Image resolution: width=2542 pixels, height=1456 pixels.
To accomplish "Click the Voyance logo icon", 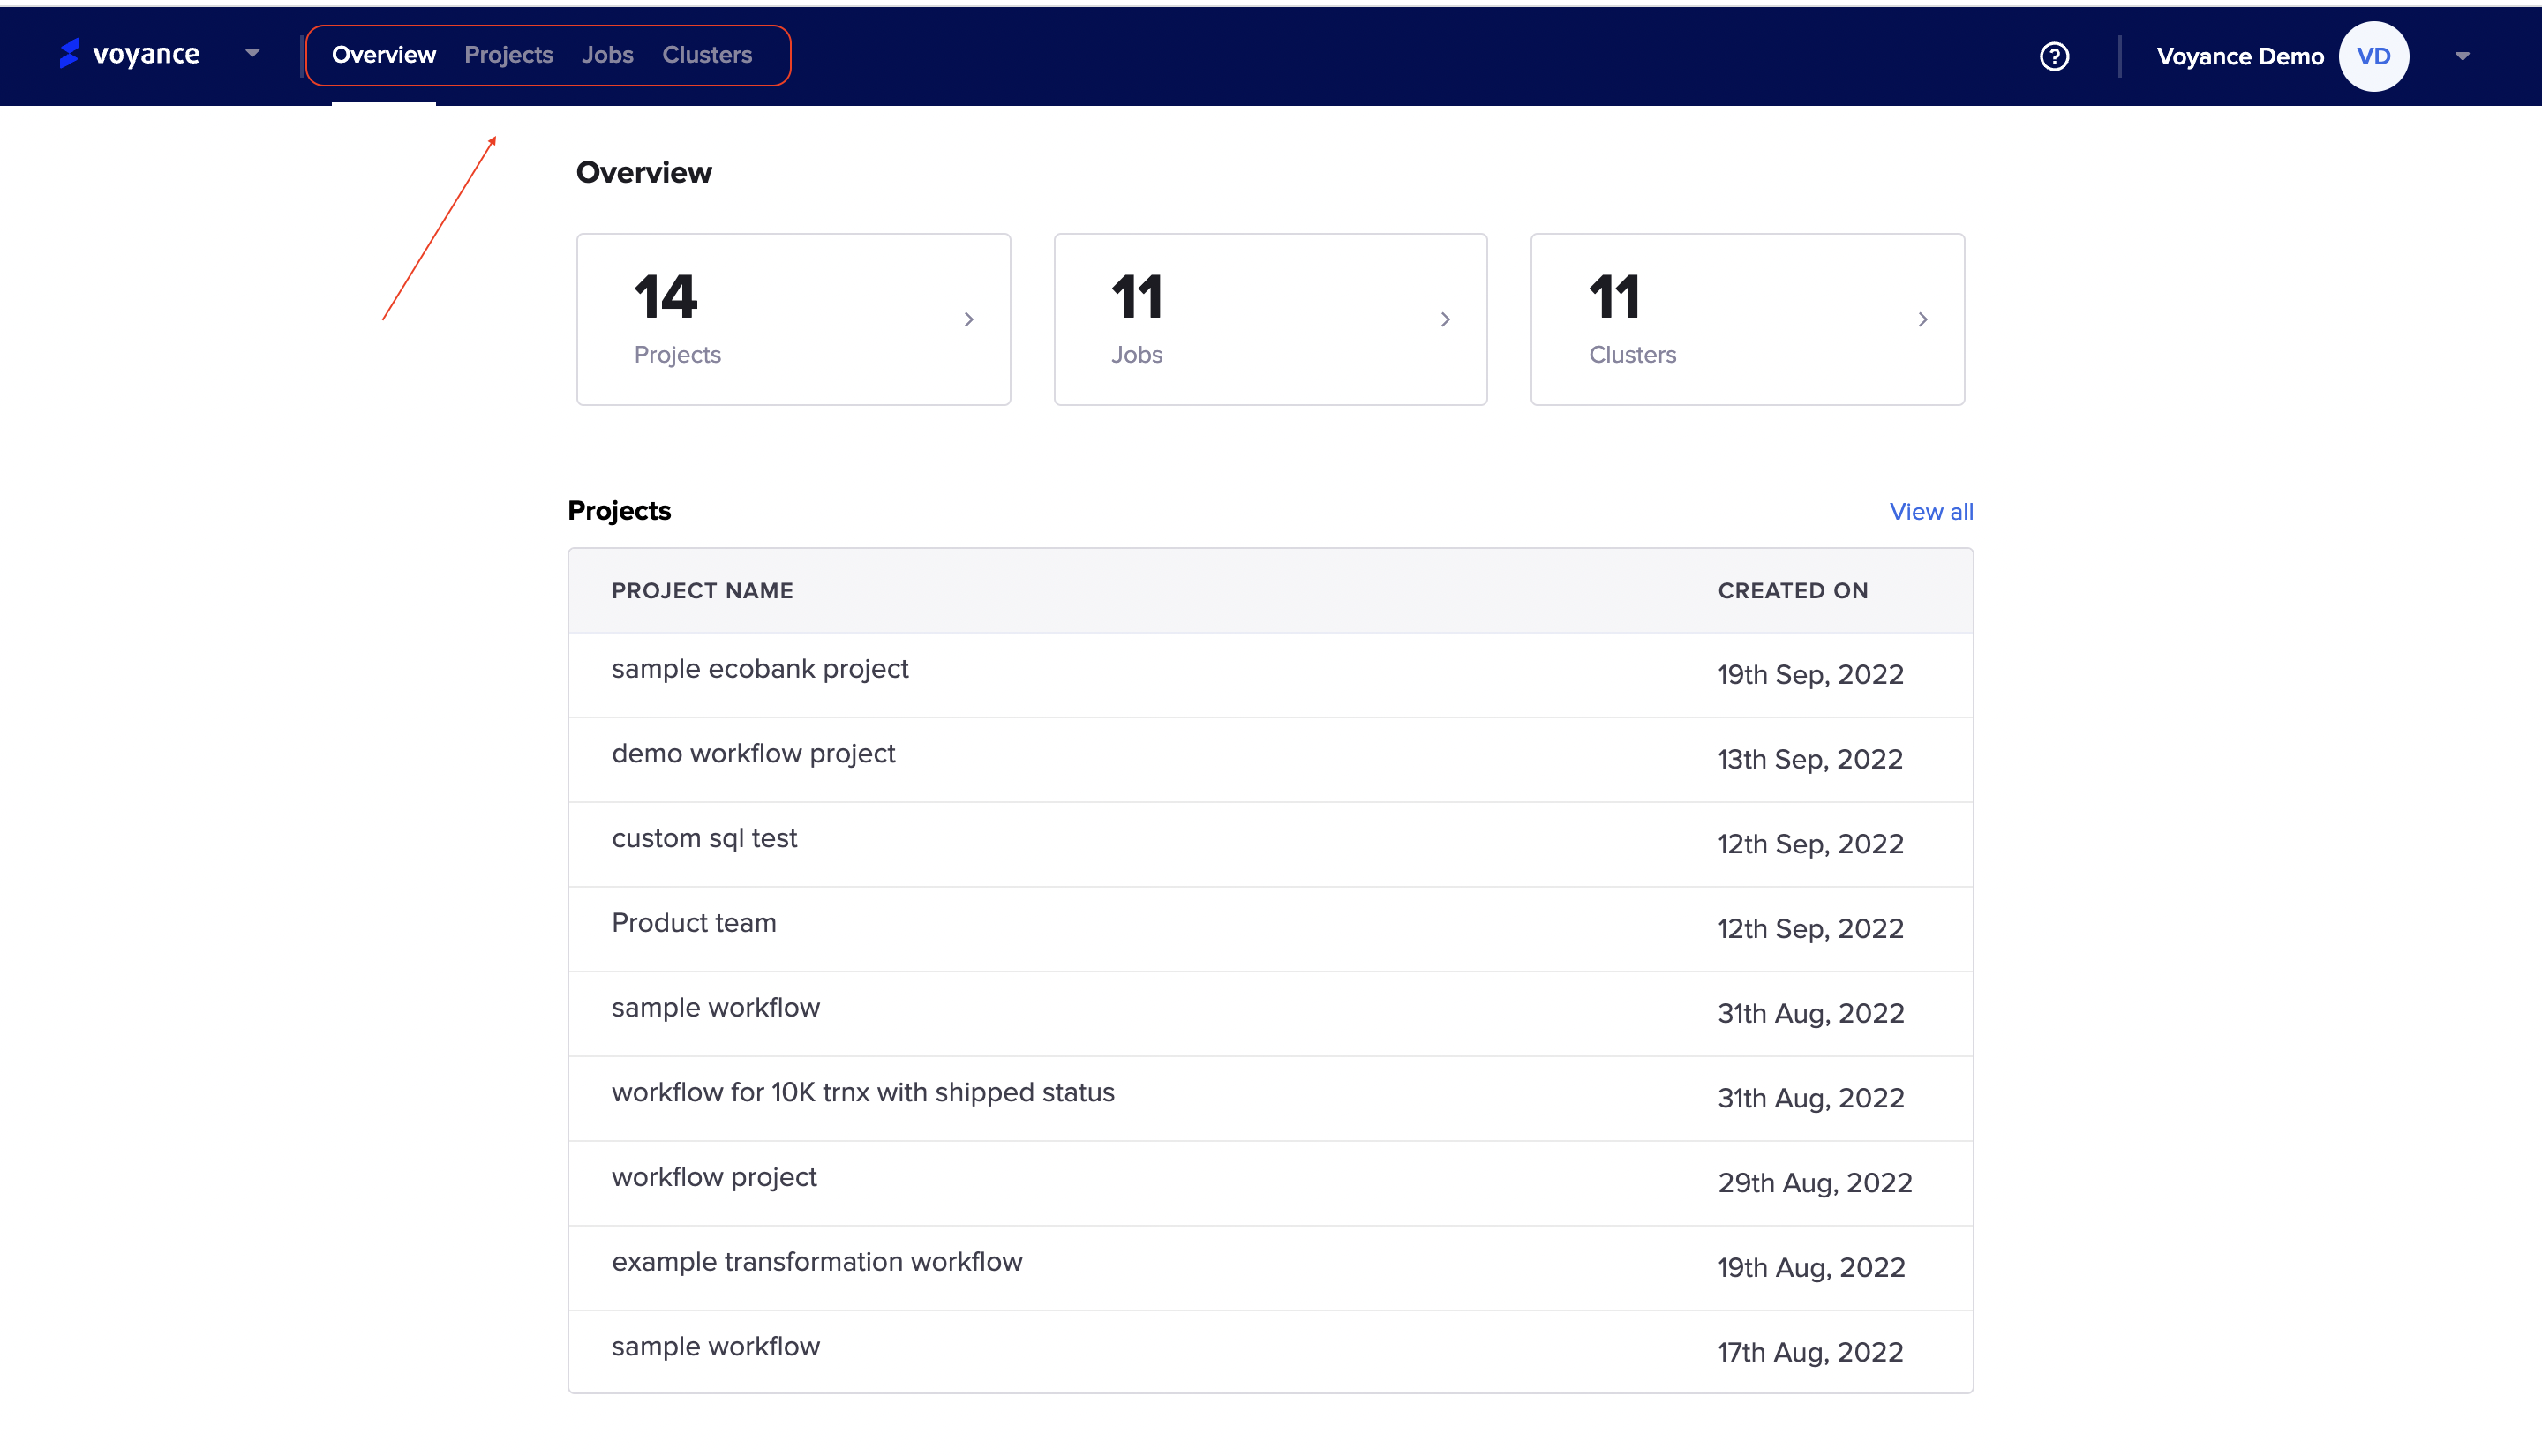I will [x=68, y=54].
